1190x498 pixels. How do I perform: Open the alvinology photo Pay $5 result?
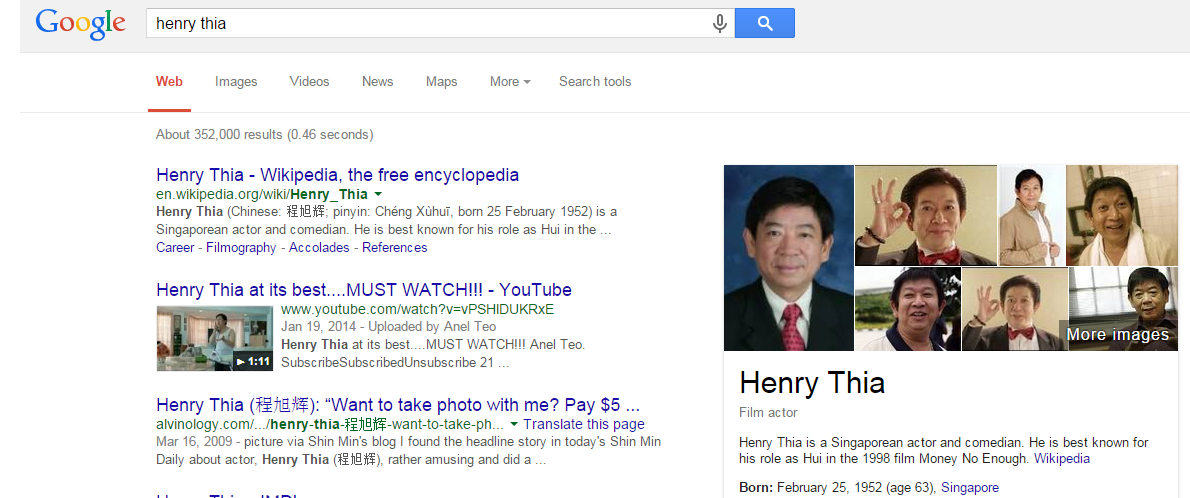point(398,405)
